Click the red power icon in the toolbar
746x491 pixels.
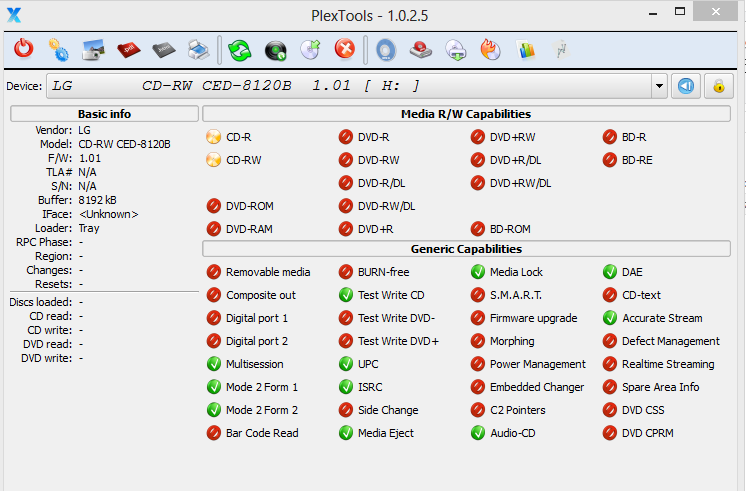[x=24, y=49]
